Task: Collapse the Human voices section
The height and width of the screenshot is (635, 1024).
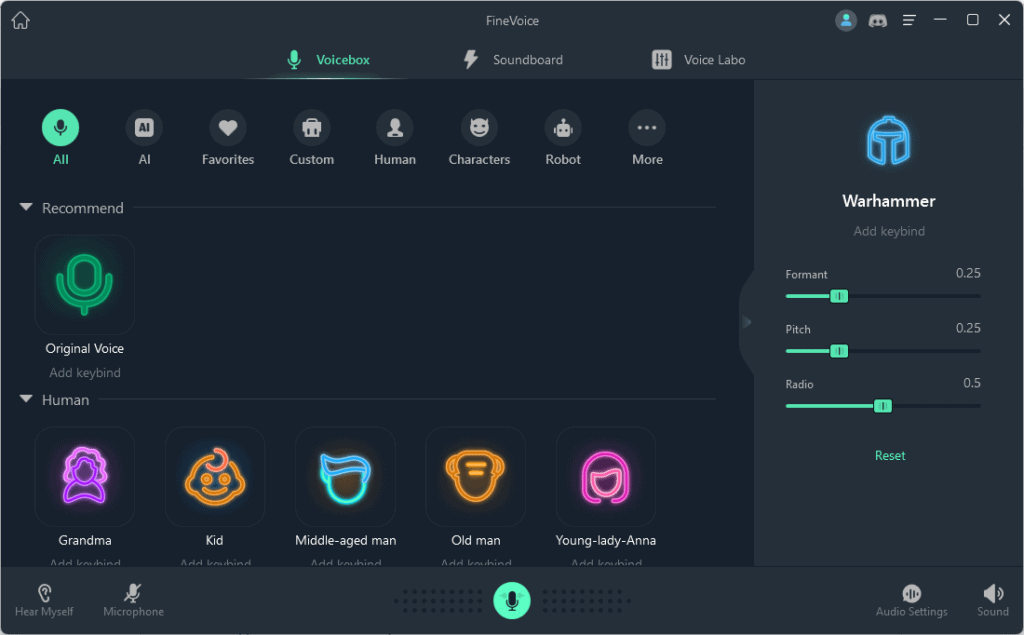Action: tap(25, 399)
